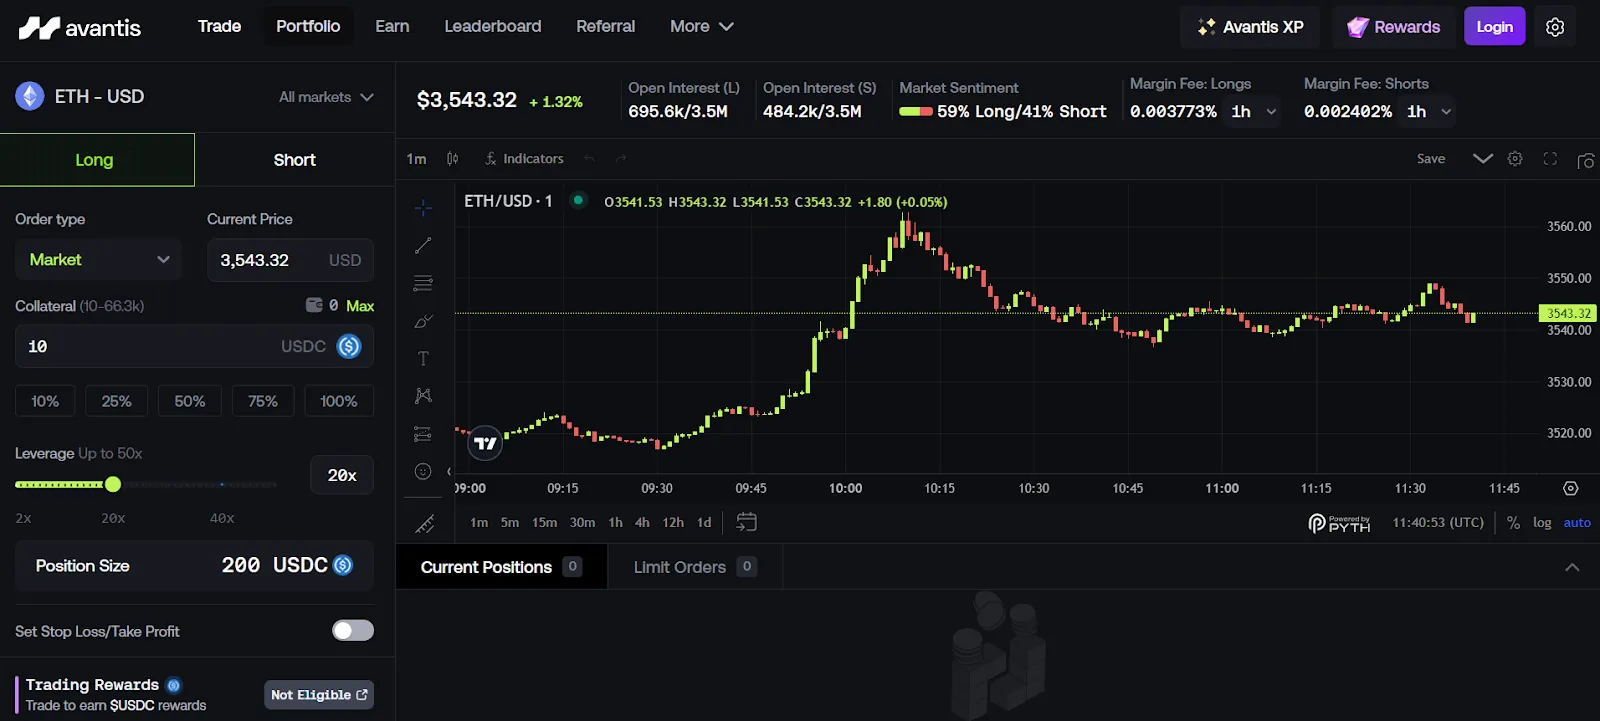
Task: Select the crosshair cursor tool
Action: coord(423,207)
